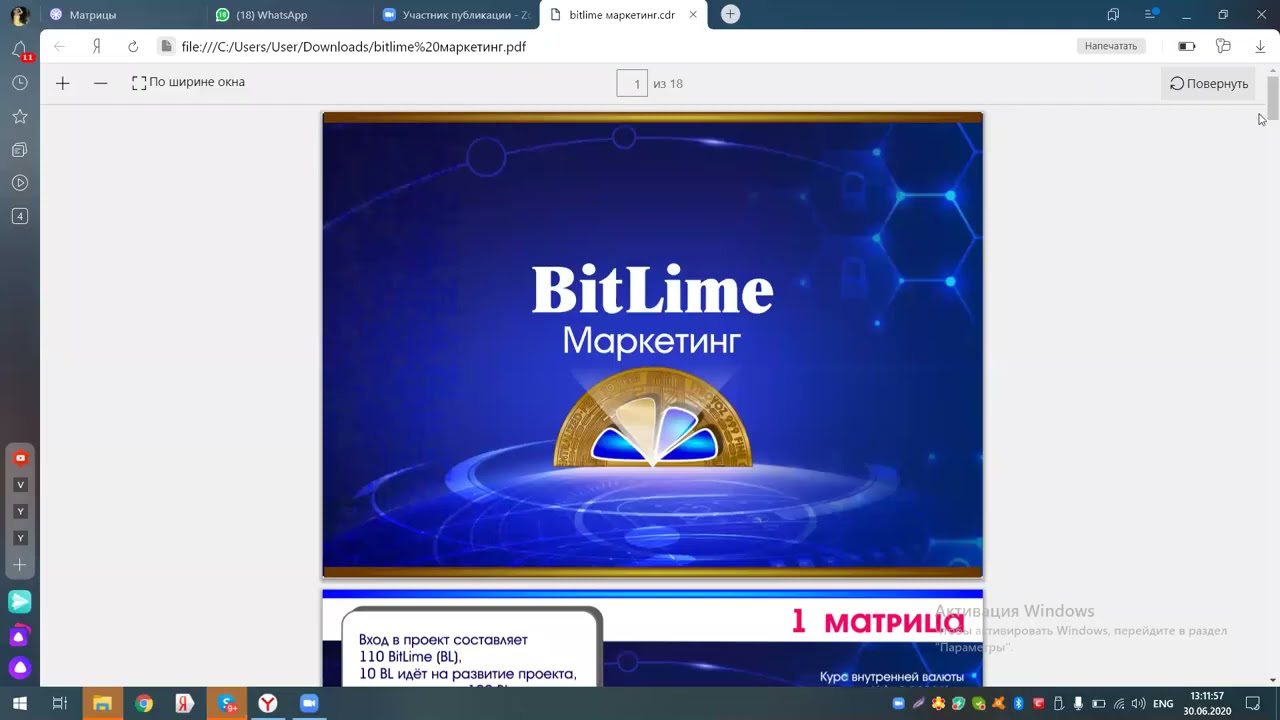1280x720 pixels.
Task: Reload the PDF page
Action: (133, 46)
